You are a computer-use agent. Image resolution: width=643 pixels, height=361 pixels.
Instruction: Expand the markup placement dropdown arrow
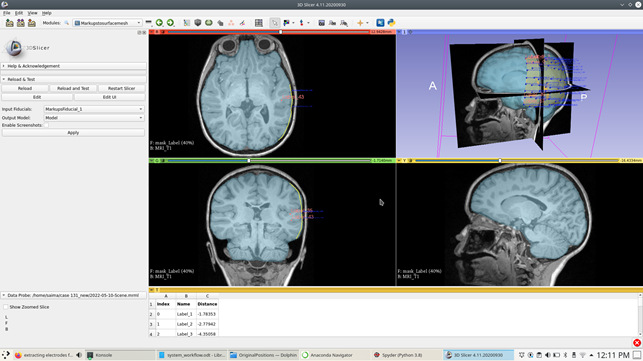point(308,23)
